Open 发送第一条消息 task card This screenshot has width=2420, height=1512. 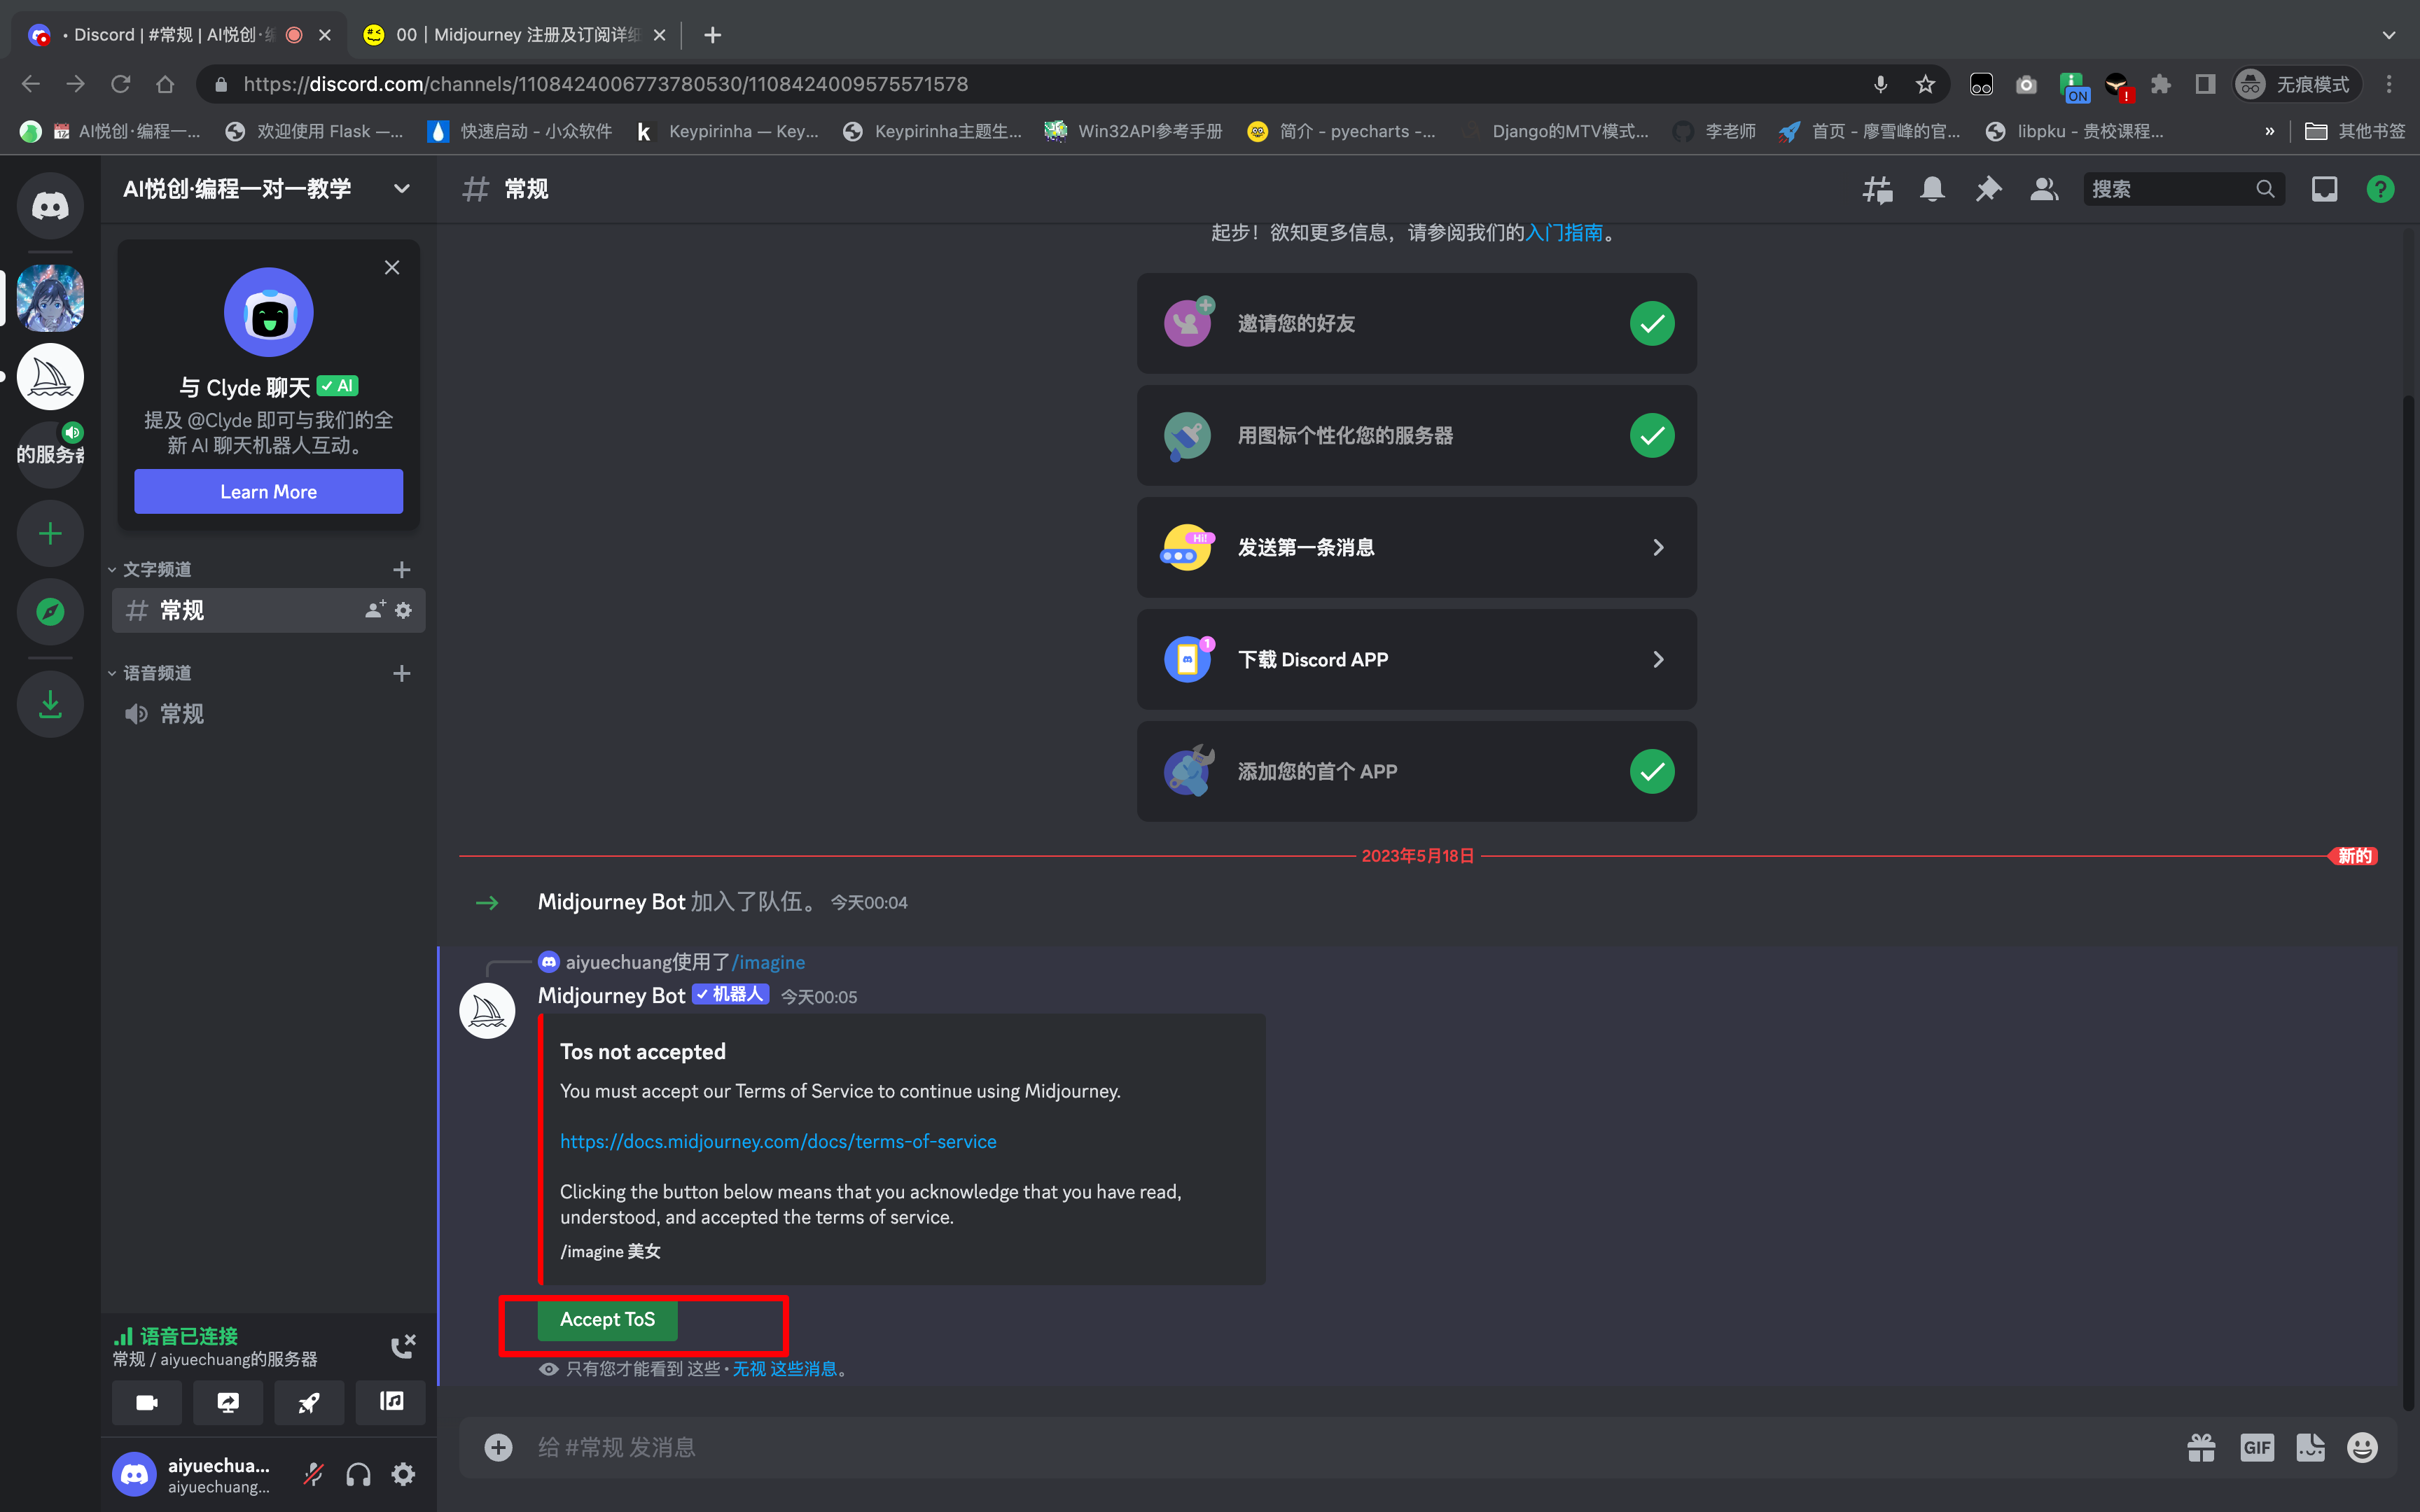tap(1416, 547)
